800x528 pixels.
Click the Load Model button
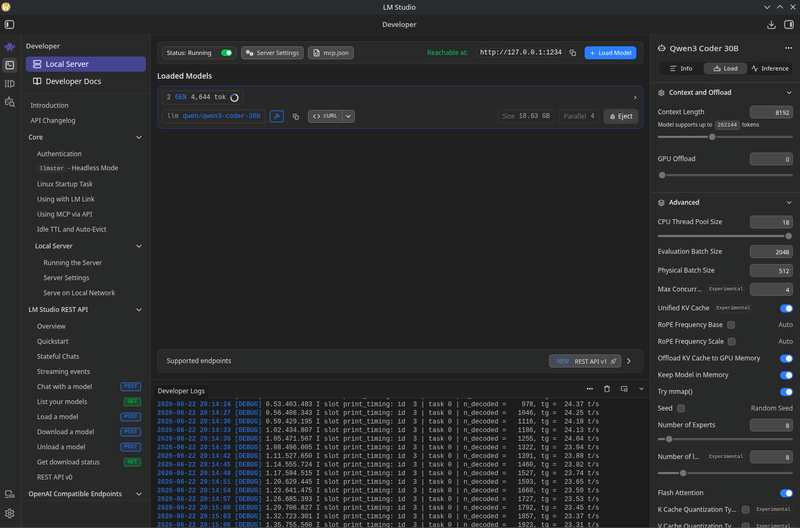(610, 53)
